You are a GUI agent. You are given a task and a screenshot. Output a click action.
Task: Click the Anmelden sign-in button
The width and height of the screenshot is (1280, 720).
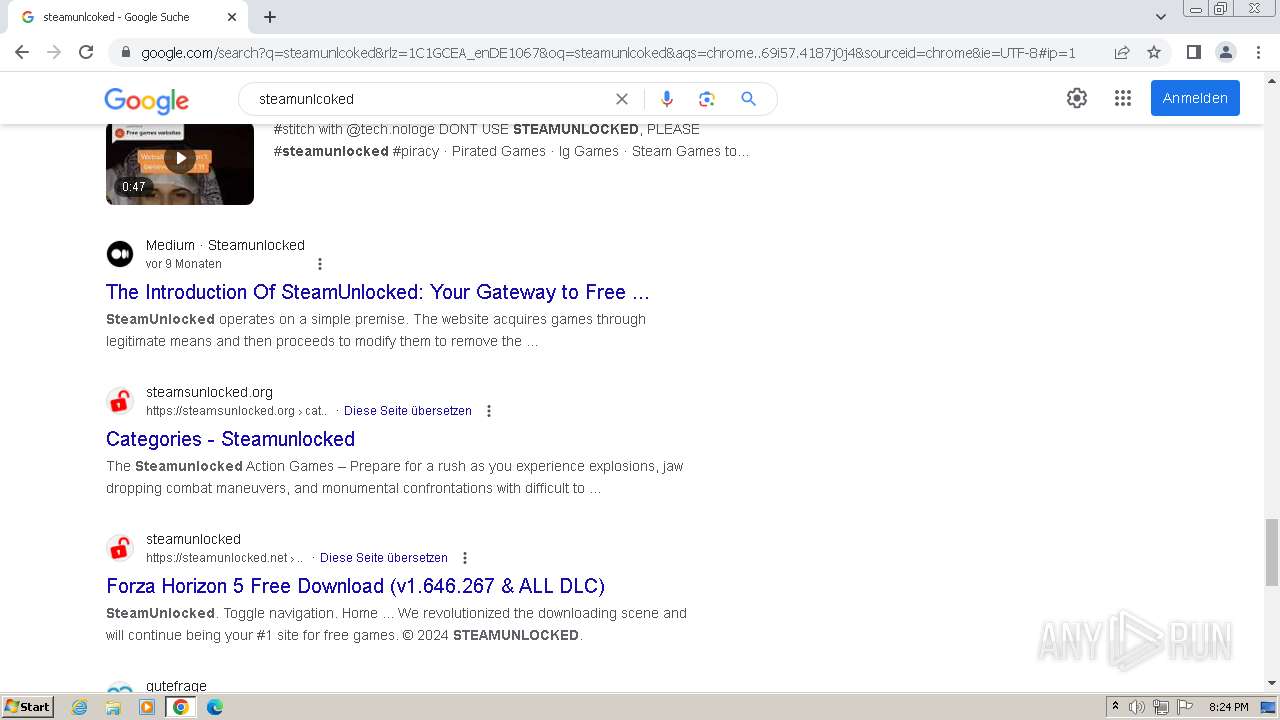1195,98
